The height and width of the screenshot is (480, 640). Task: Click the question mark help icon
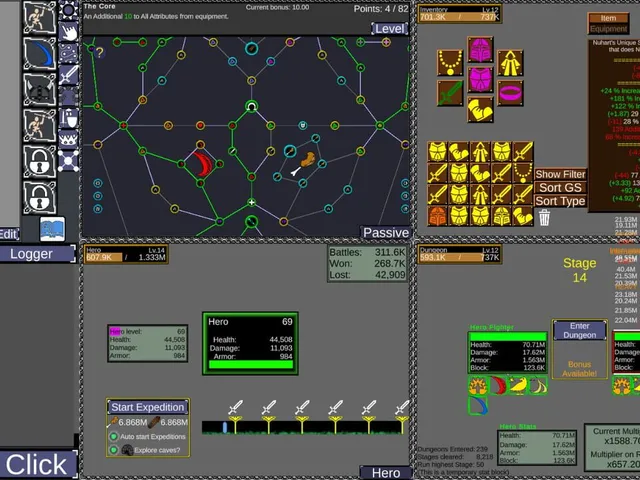click(x=100, y=52)
